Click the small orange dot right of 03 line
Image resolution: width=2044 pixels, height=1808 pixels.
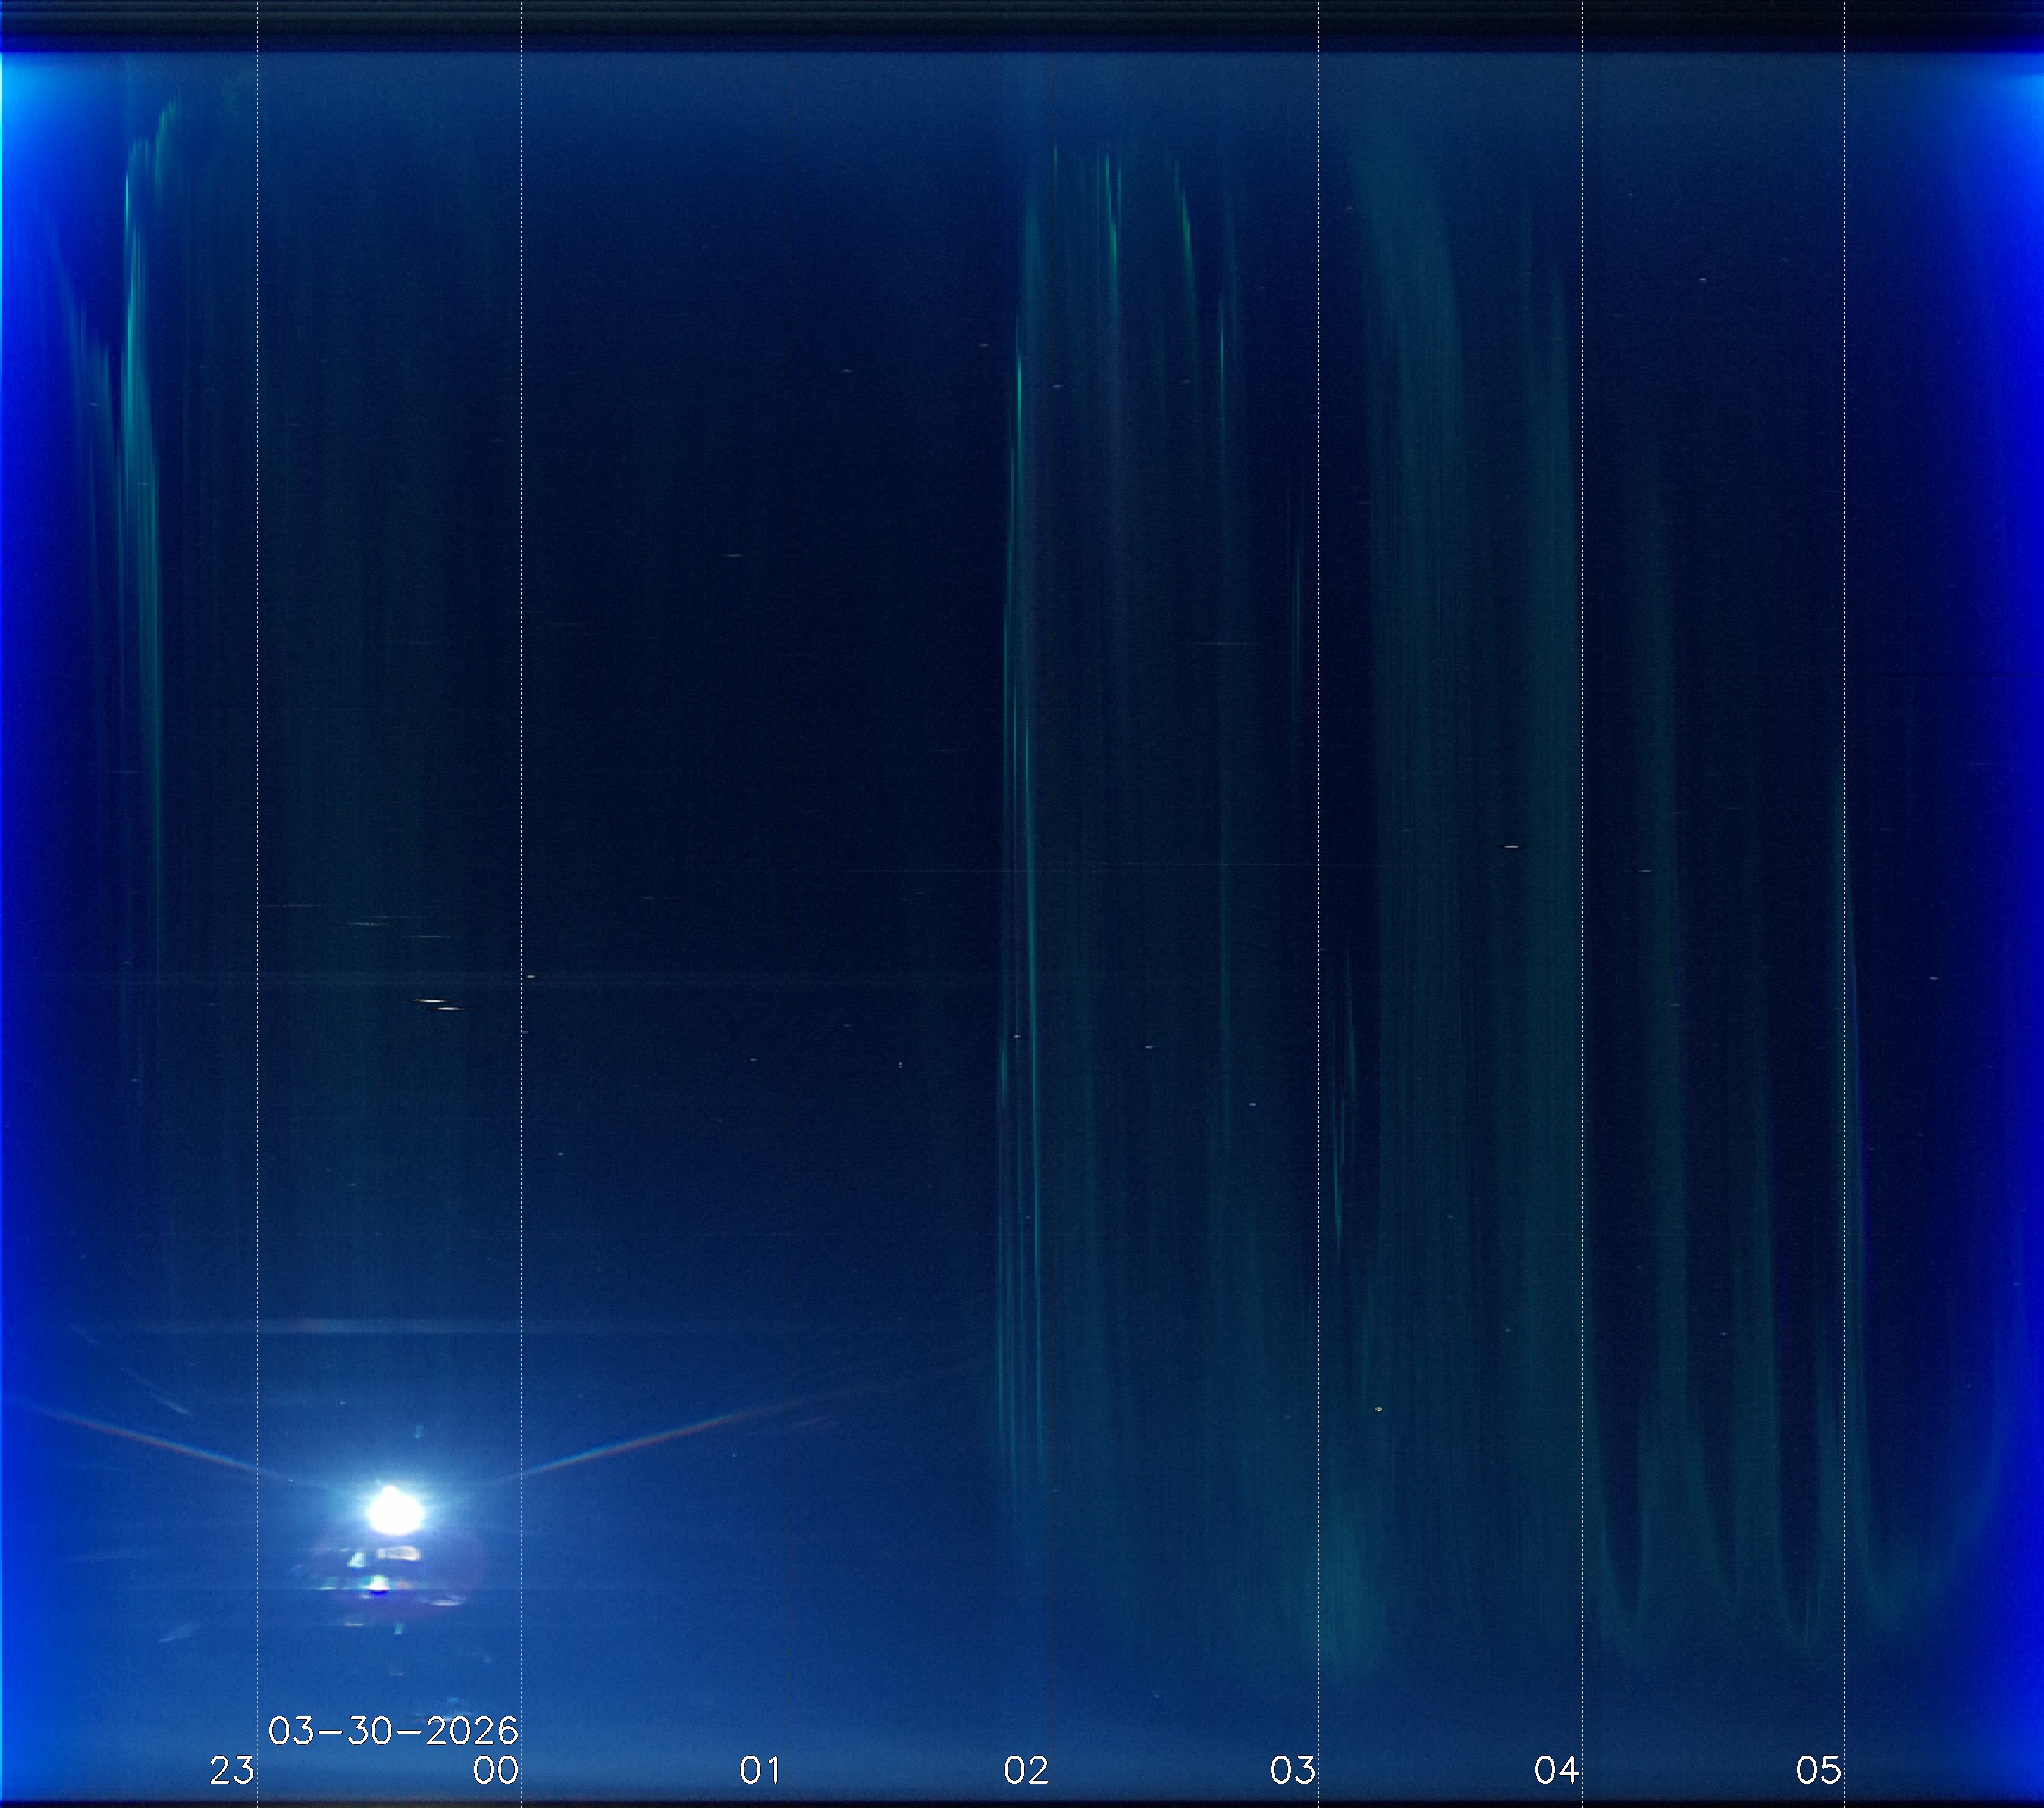pyautogui.click(x=1380, y=1410)
